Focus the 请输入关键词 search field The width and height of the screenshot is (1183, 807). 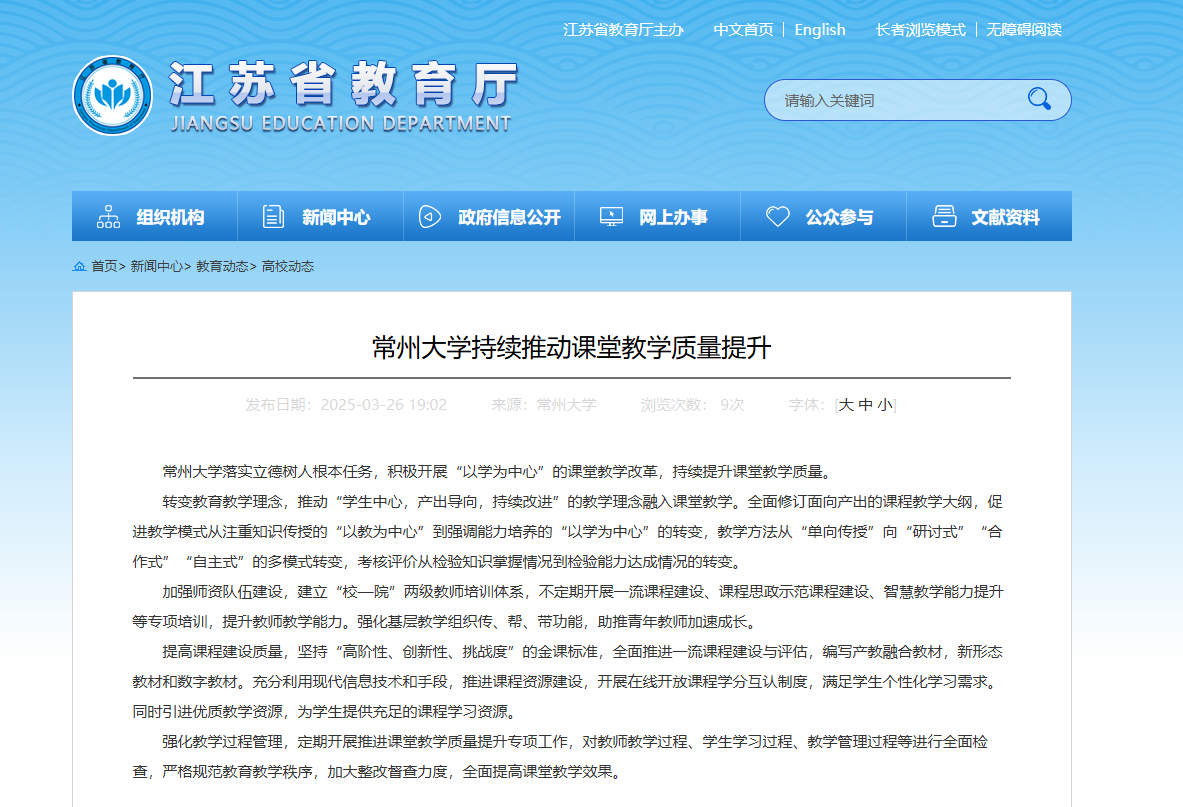(x=895, y=100)
